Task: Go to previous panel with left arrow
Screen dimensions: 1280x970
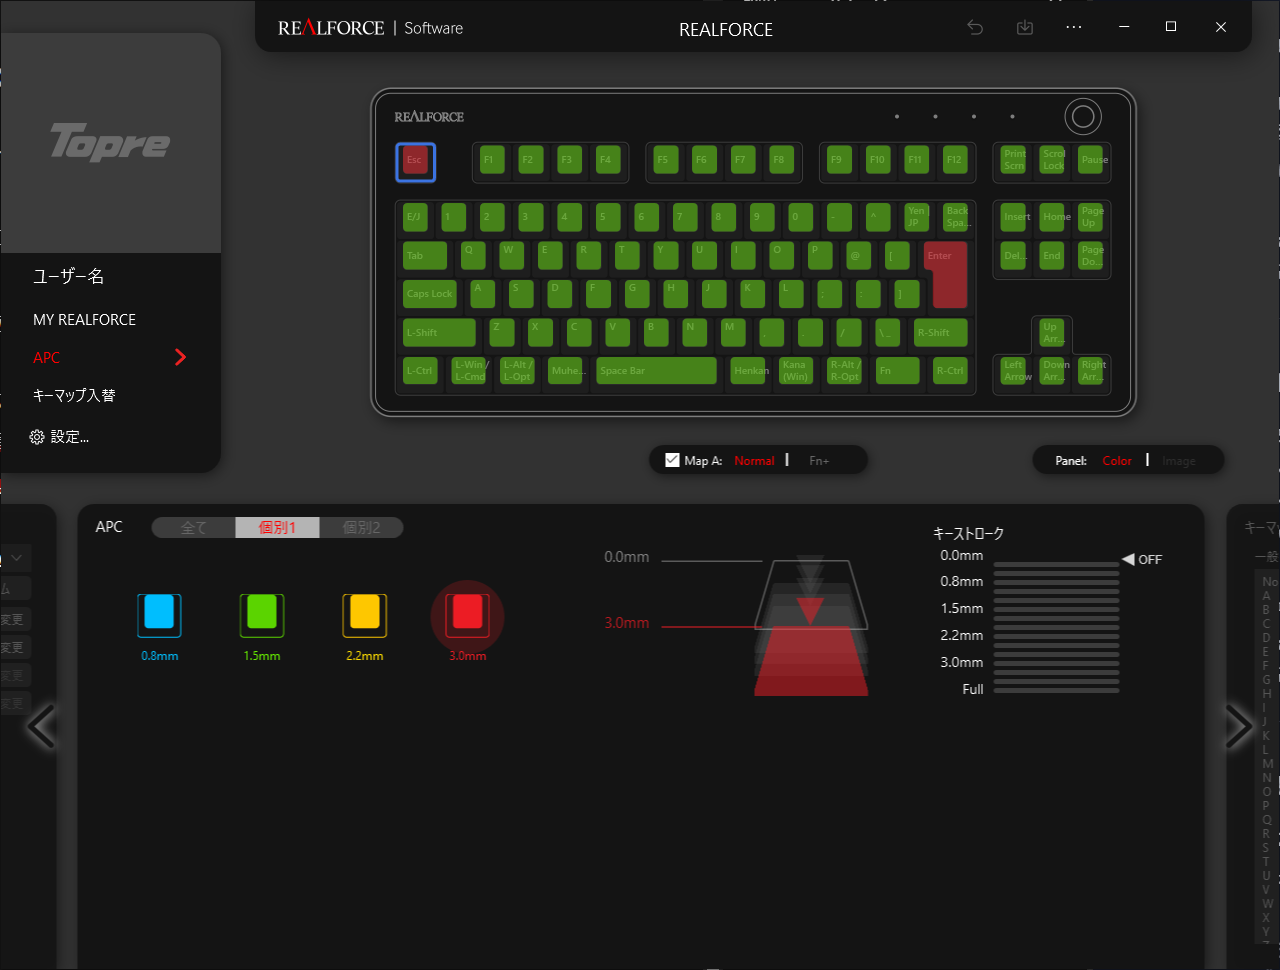Action: click(41, 727)
